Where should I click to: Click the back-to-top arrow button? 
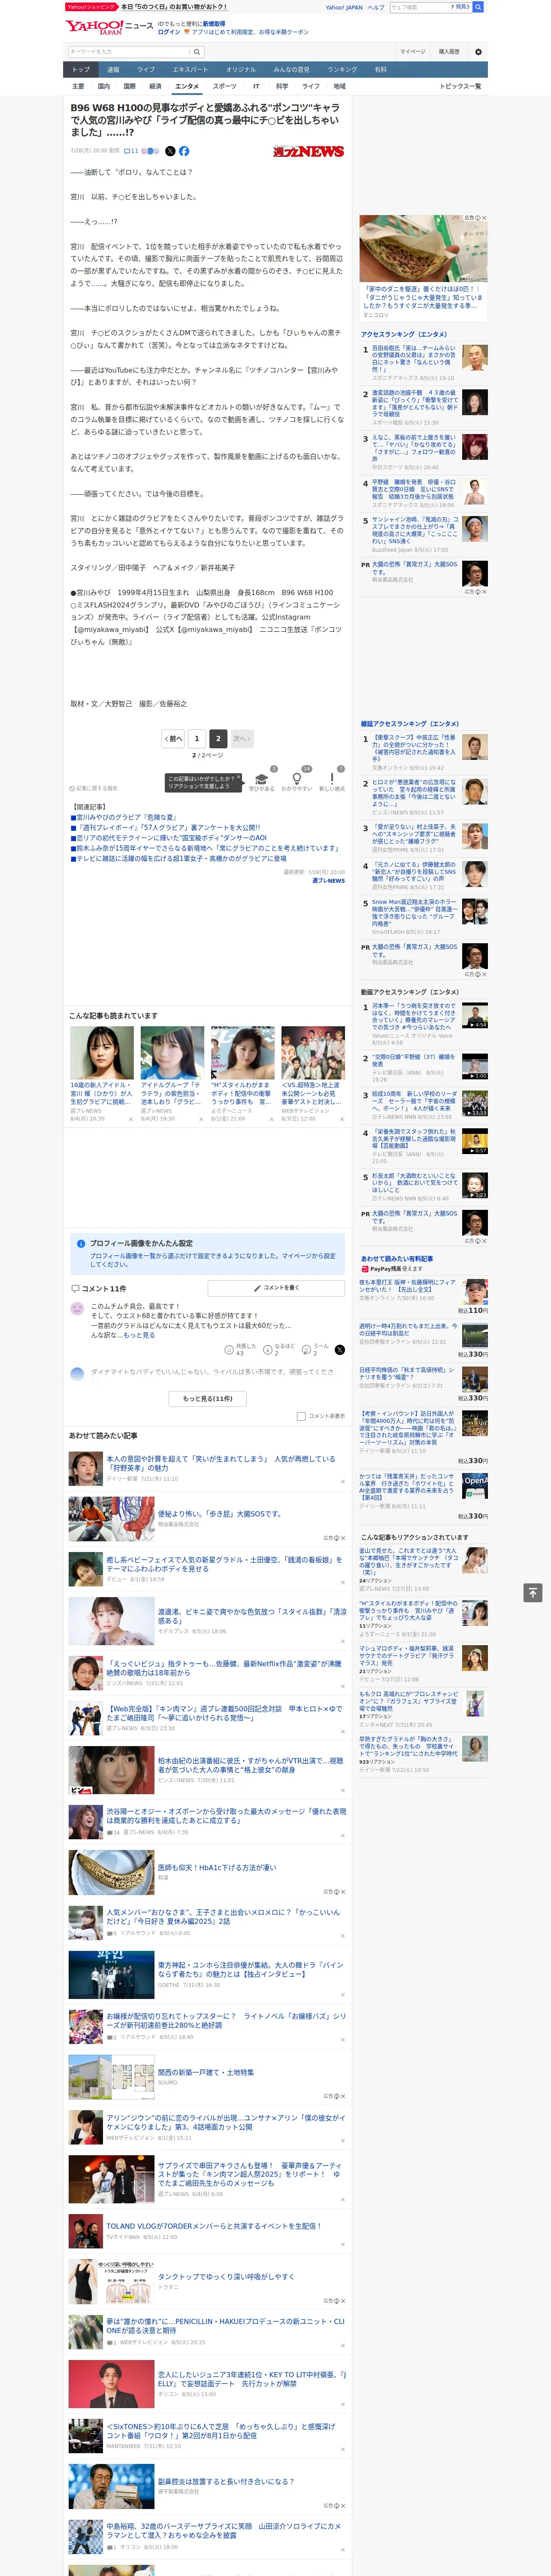[533, 1592]
